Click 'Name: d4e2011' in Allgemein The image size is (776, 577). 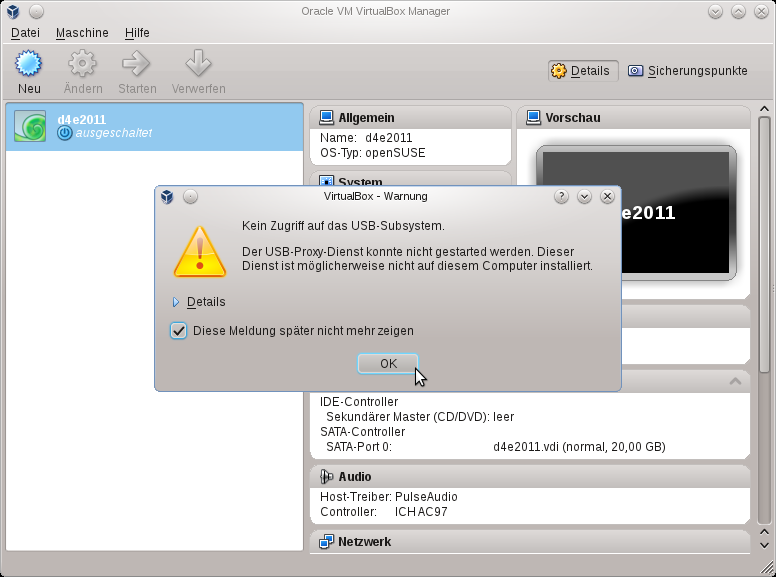point(366,138)
